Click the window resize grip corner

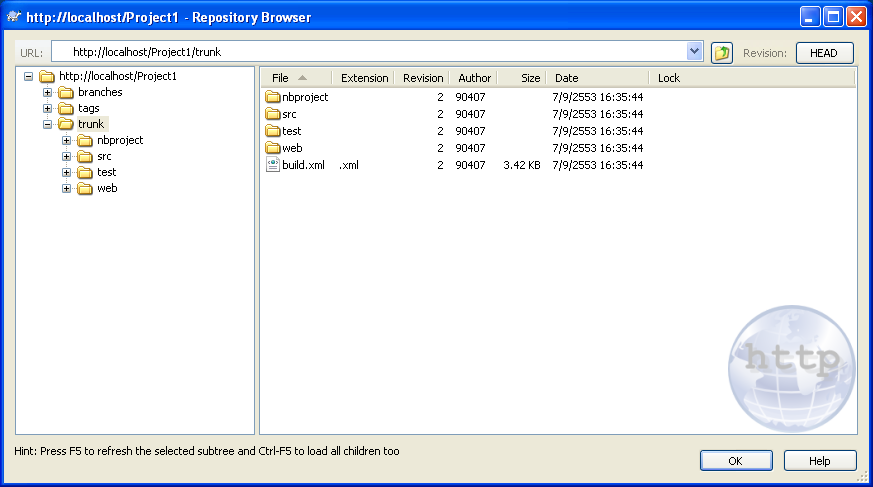(862, 477)
